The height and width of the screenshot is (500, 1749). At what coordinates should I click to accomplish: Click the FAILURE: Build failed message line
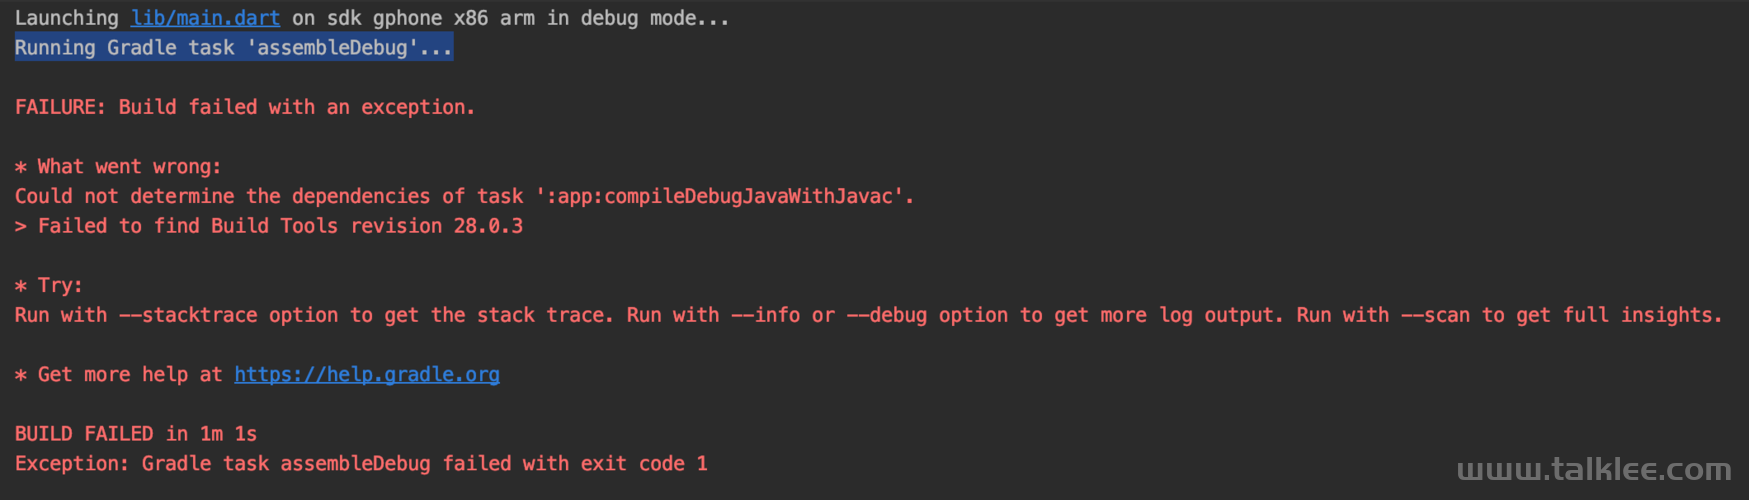(245, 107)
